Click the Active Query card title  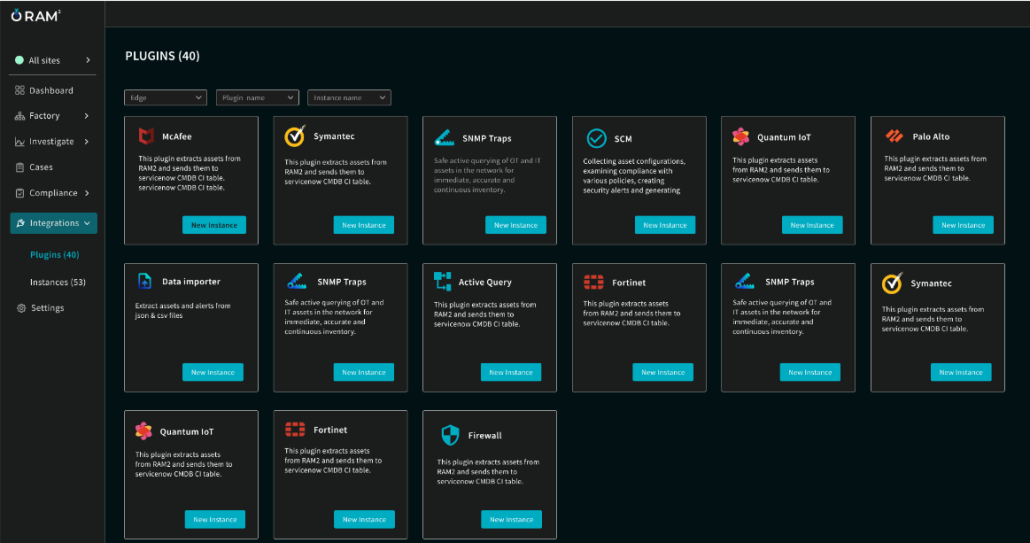point(485,282)
